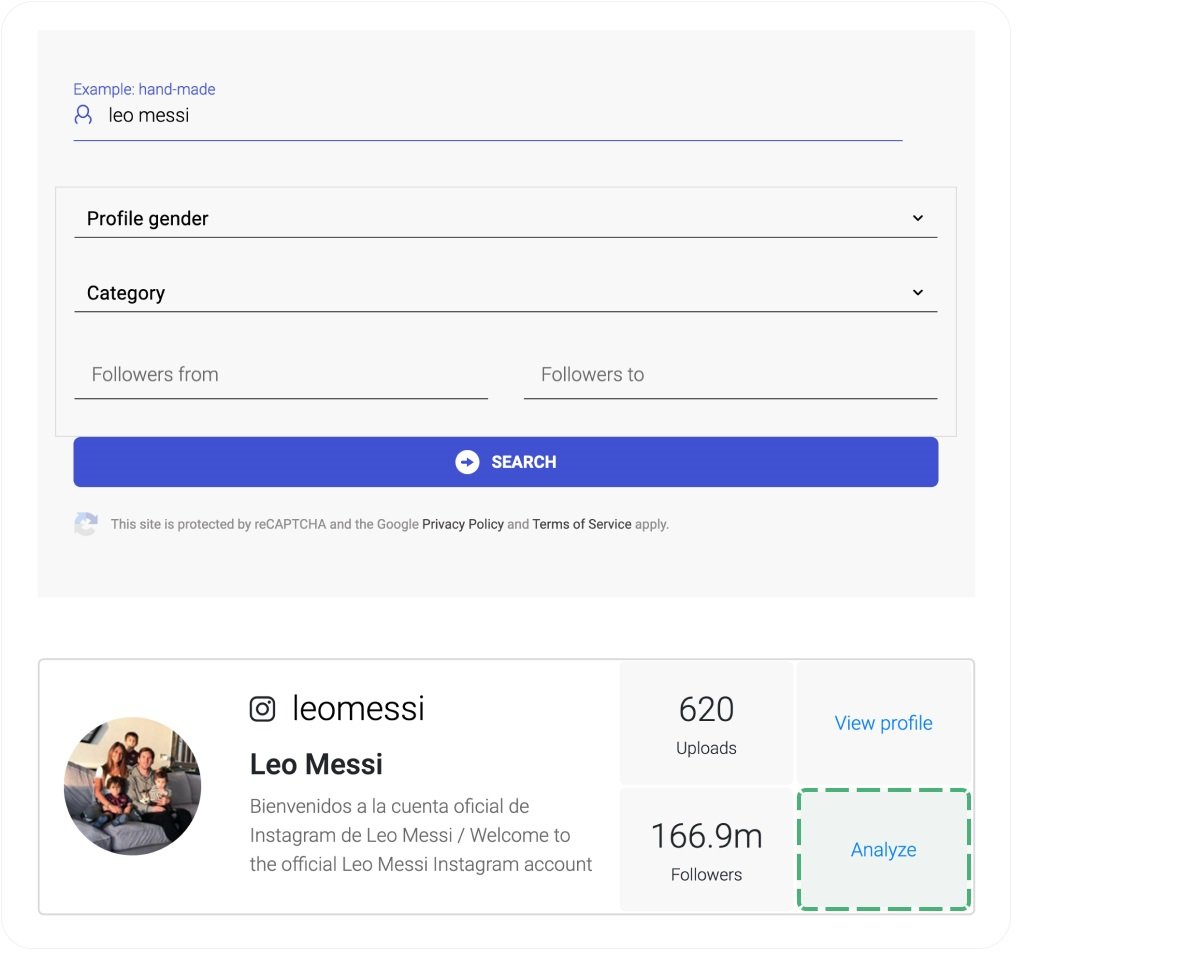Screen dimensions: 1200x963
Task: Click the Analyze button
Action: (x=884, y=850)
